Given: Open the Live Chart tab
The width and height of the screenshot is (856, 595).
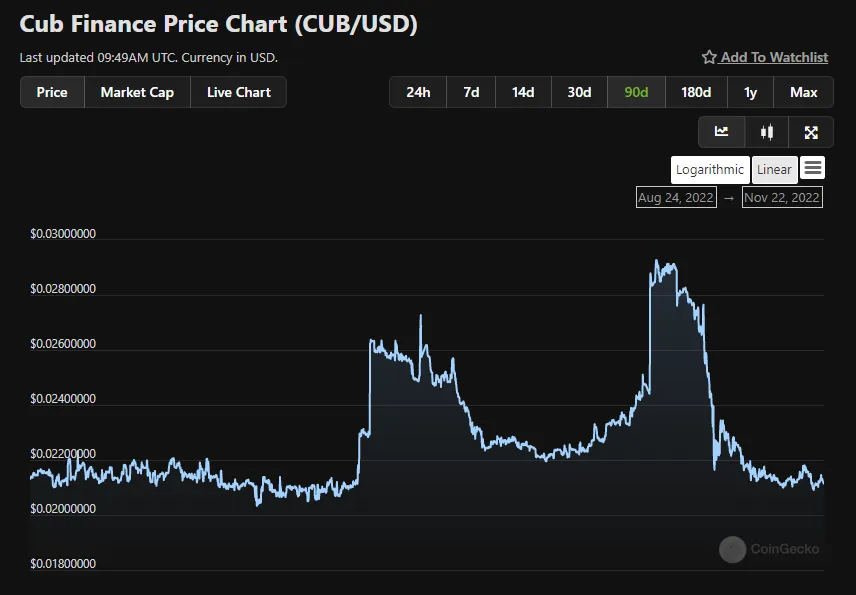Looking at the screenshot, I should pyautogui.click(x=239, y=92).
